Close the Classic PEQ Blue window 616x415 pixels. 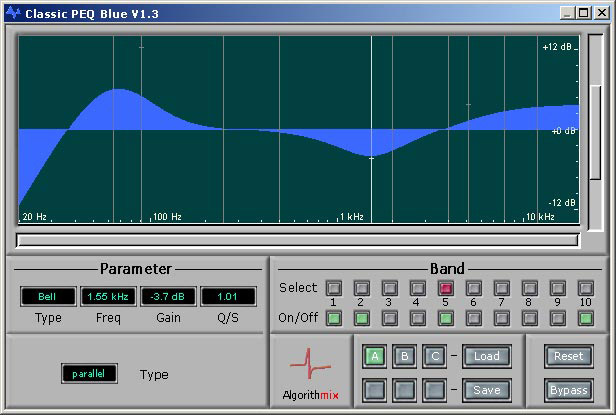pos(602,13)
